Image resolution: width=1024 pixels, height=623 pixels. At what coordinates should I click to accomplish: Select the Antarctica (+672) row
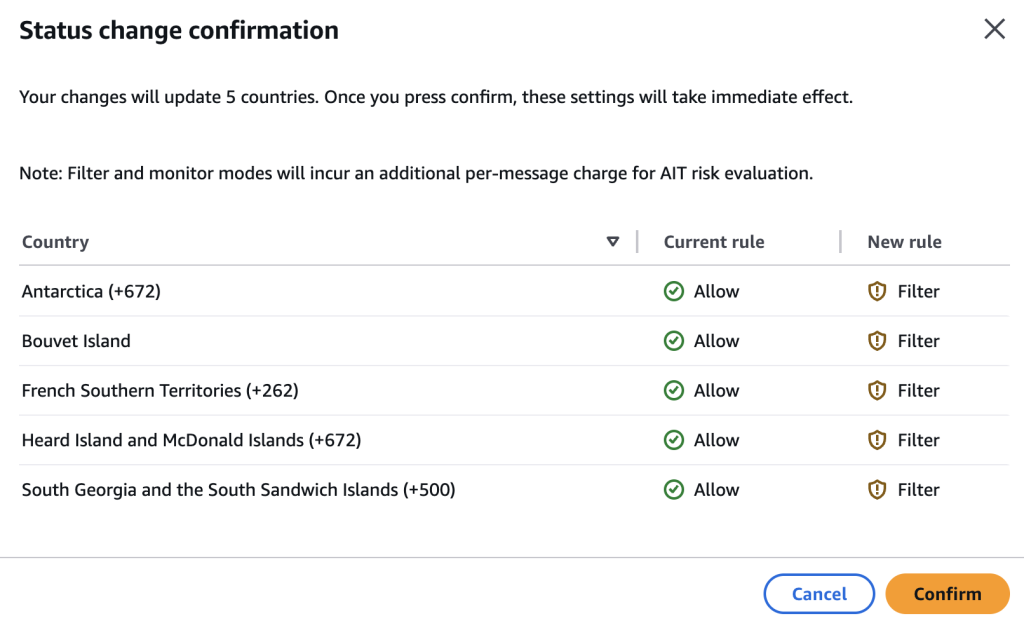pyautogui.click(x=91, y=292)
